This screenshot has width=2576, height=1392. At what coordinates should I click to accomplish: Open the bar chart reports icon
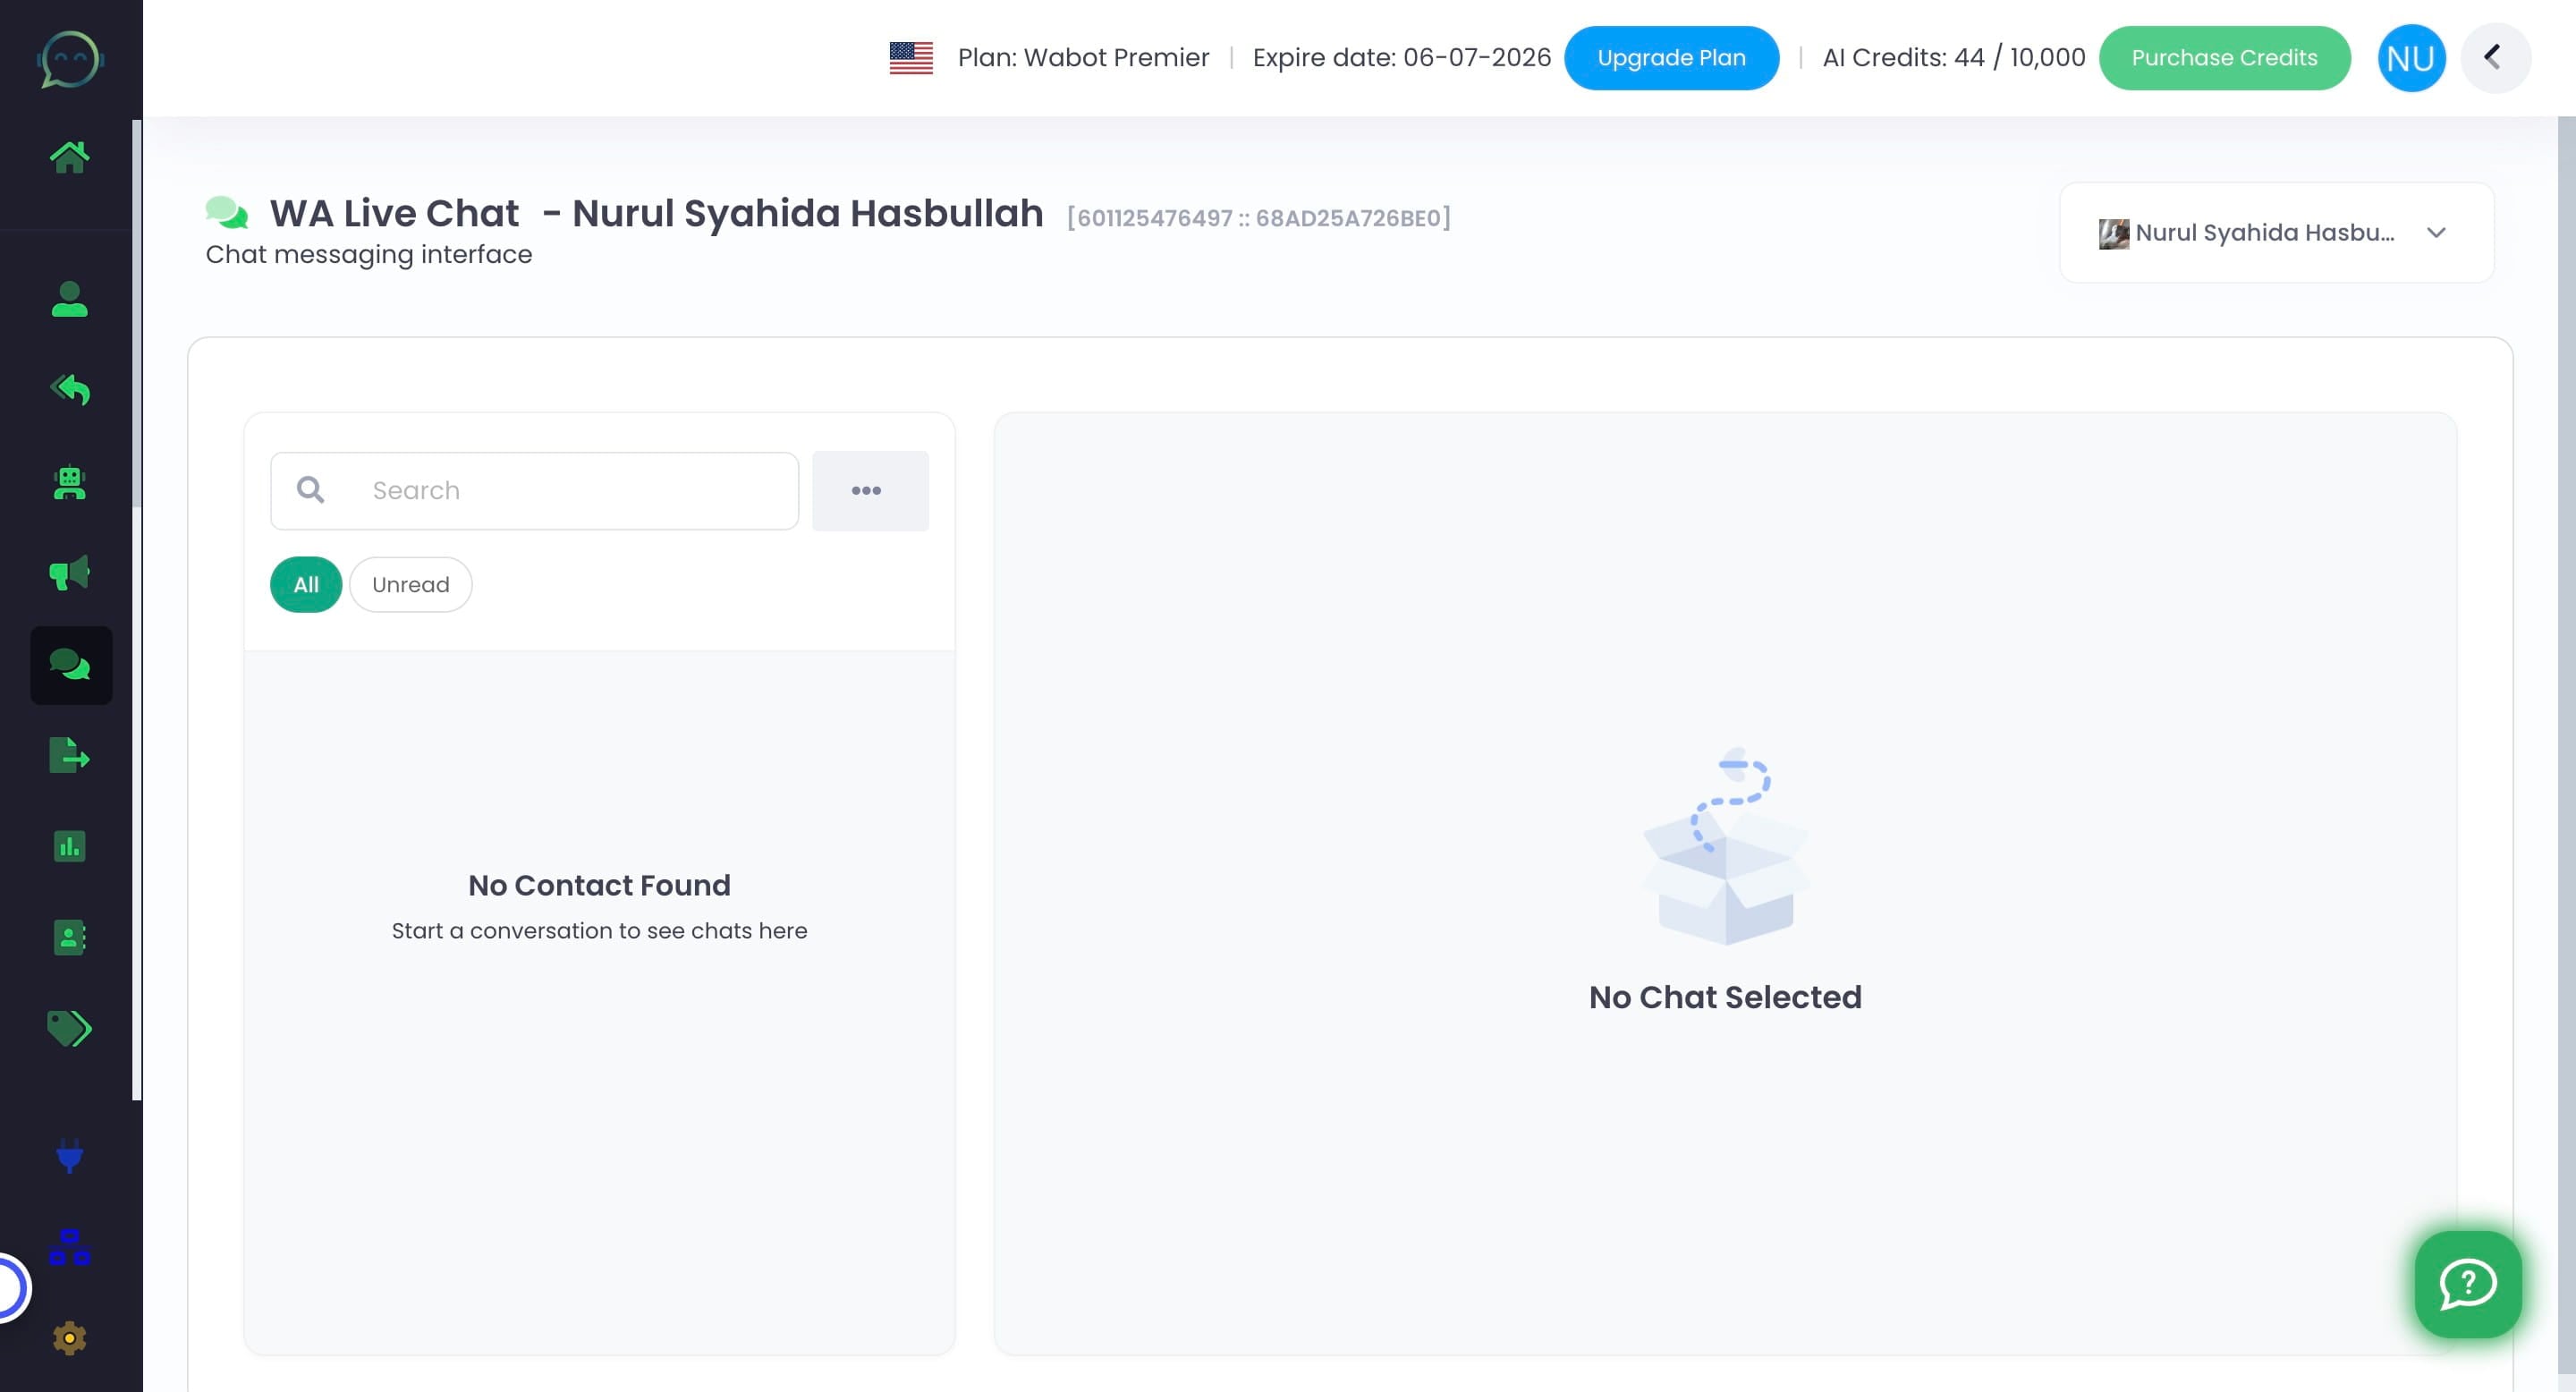(69, 847)
